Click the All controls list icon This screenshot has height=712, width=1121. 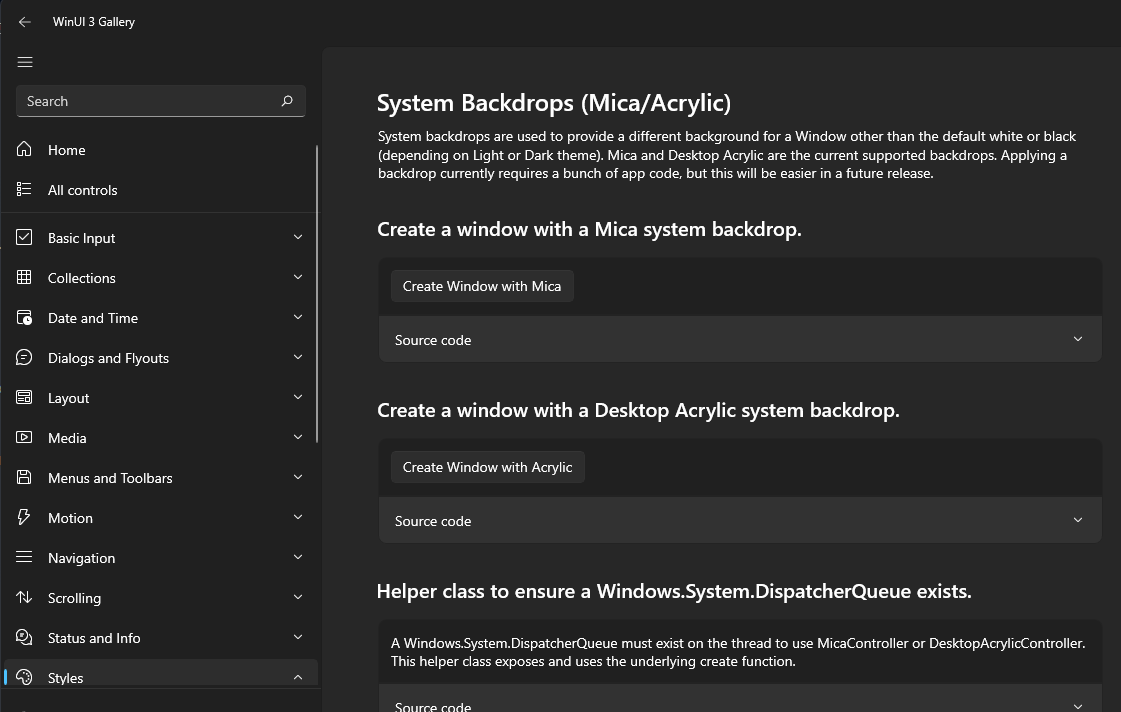coord(24,189)
